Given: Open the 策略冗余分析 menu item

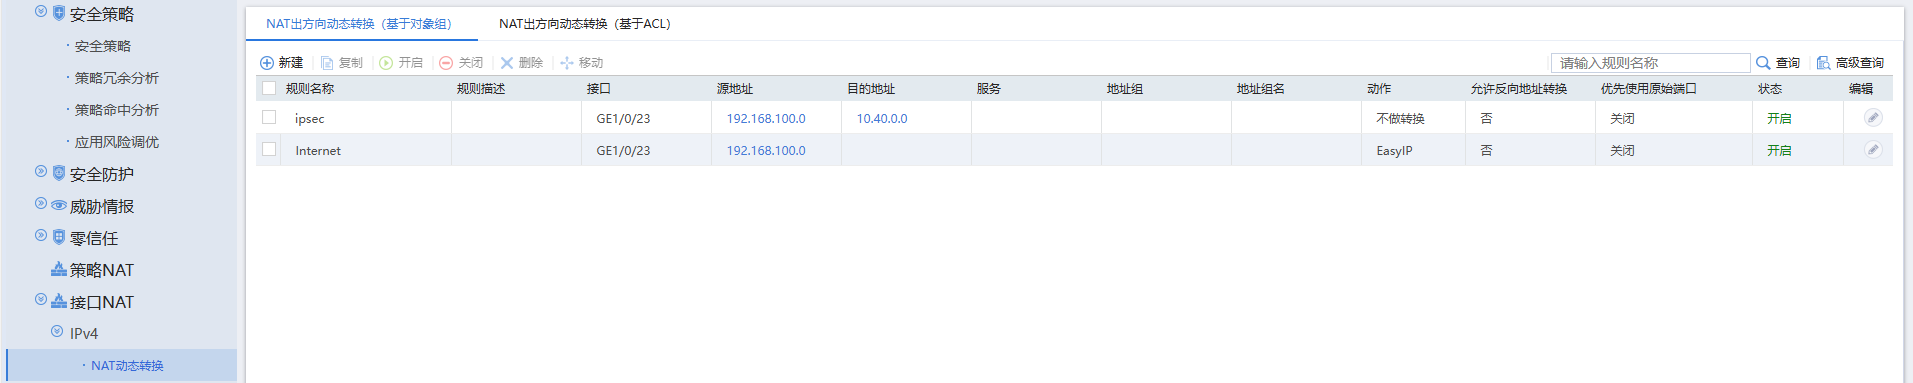Looking at the screenshot, I should (117, 78).
